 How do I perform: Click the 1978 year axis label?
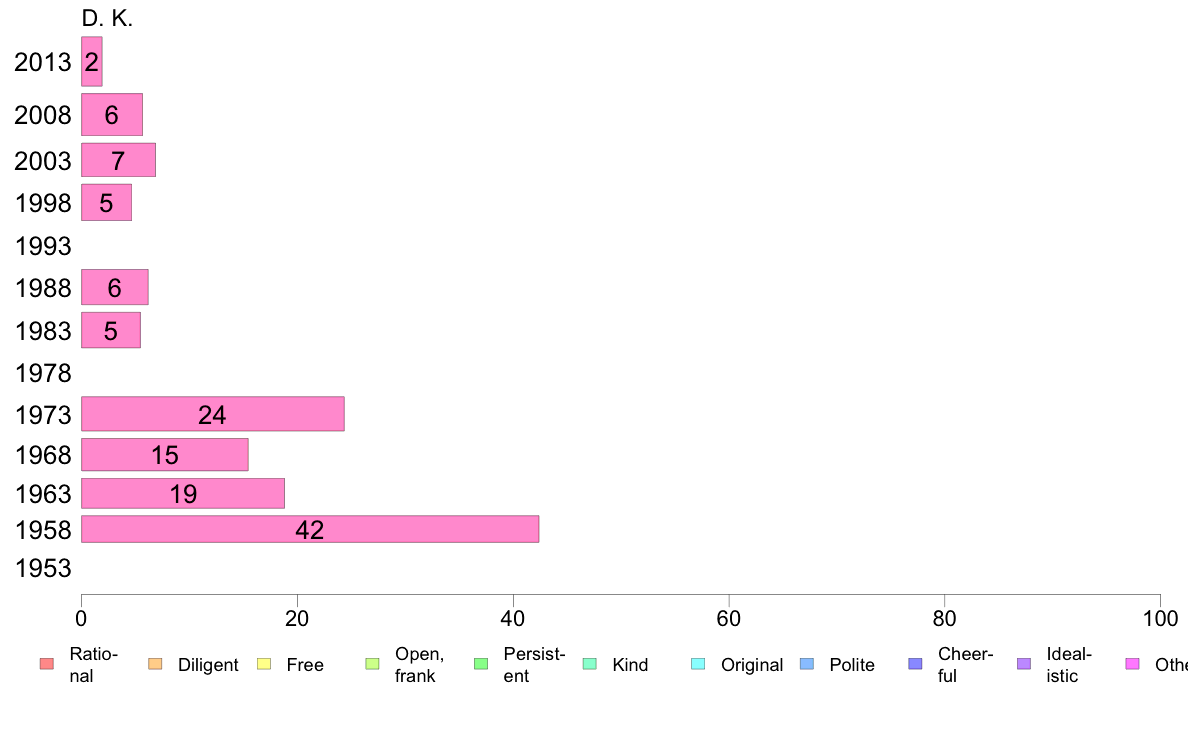coord(43,373)
